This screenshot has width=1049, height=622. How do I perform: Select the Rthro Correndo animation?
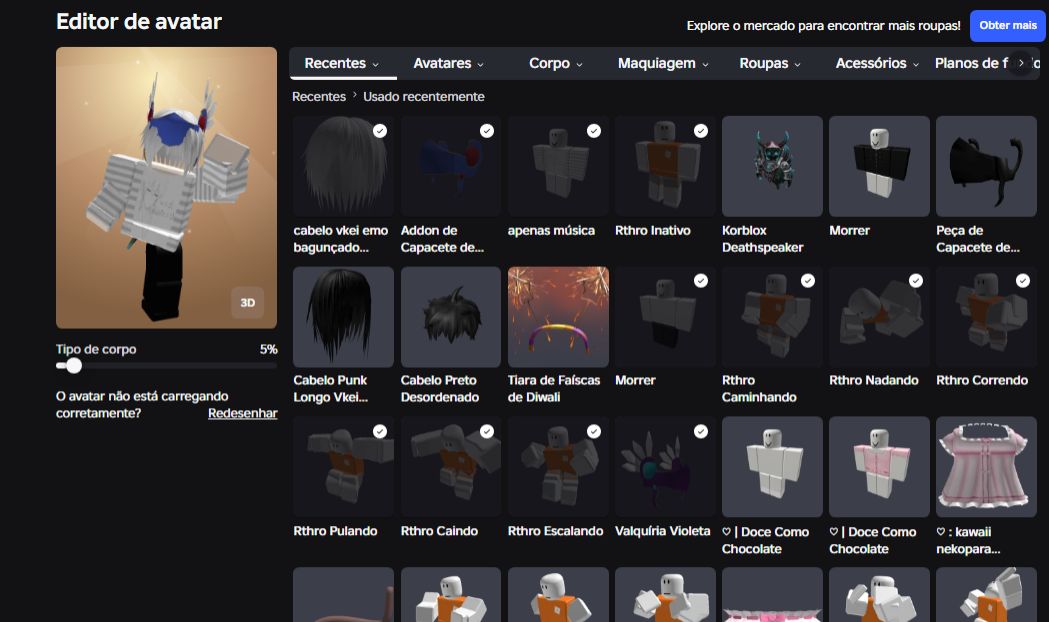click(x=986, y=316)
